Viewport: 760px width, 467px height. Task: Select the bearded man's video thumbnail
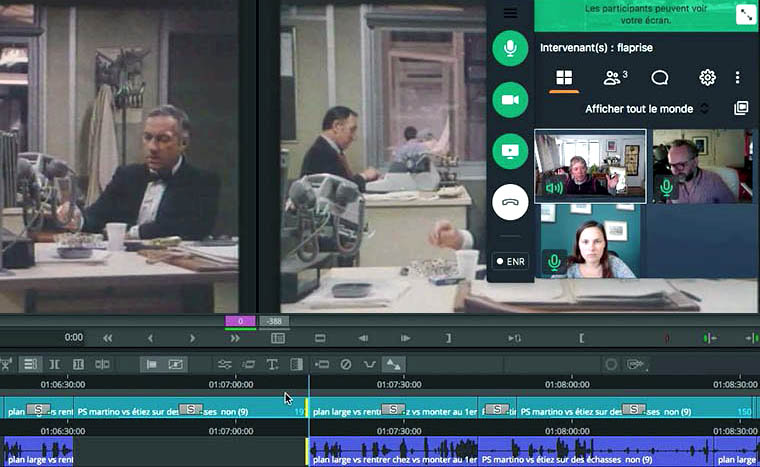coord(703,165)
